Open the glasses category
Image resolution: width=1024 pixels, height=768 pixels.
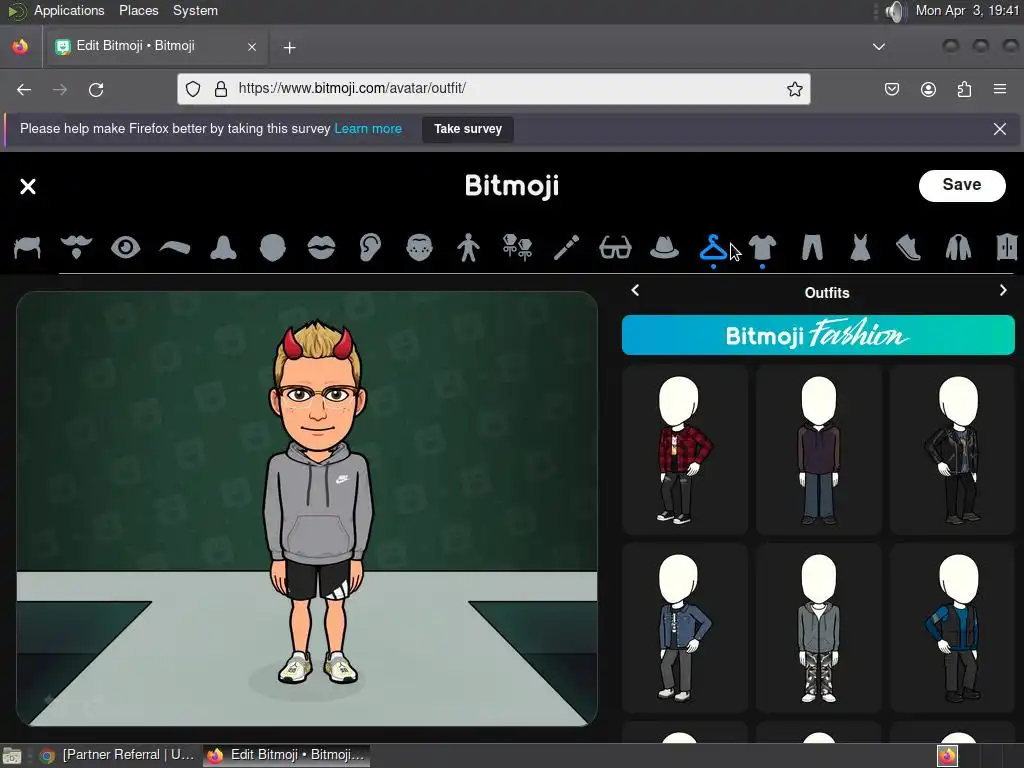pyautogui.click(x=615, y=248)
